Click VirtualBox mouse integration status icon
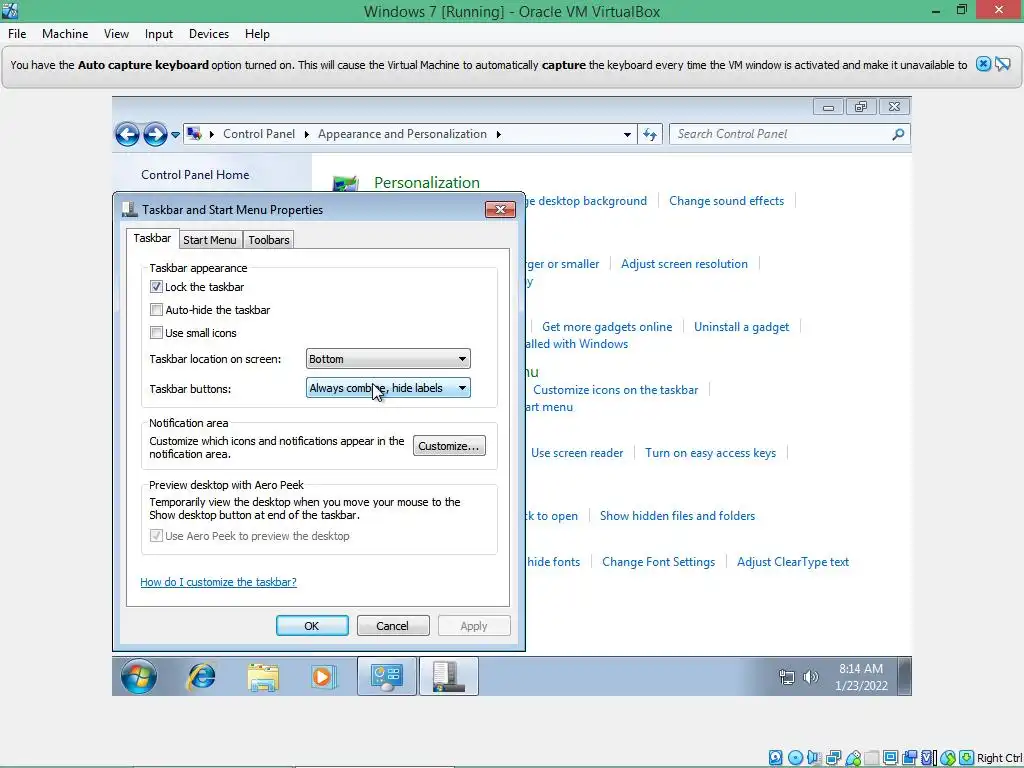Screen dimensions: 1024x768 click(x=948, y=758)
